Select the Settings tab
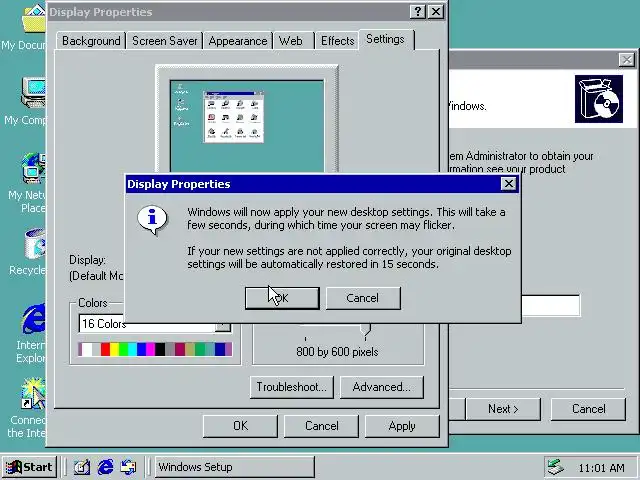This screenshot has width=640, height=480. [x=386, y=39]
